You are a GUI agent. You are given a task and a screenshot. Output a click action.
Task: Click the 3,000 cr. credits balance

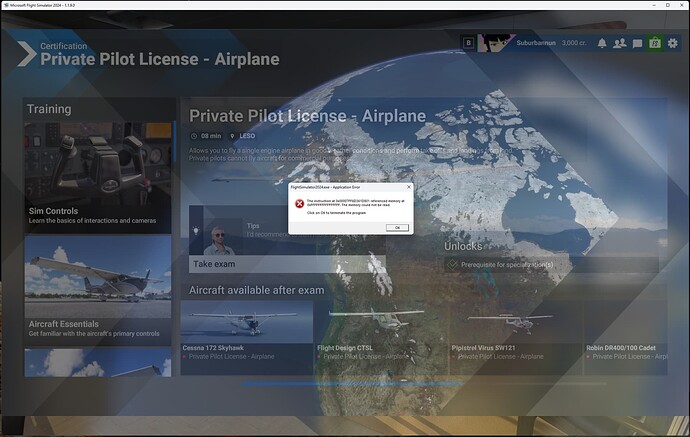tap(574, 43)
